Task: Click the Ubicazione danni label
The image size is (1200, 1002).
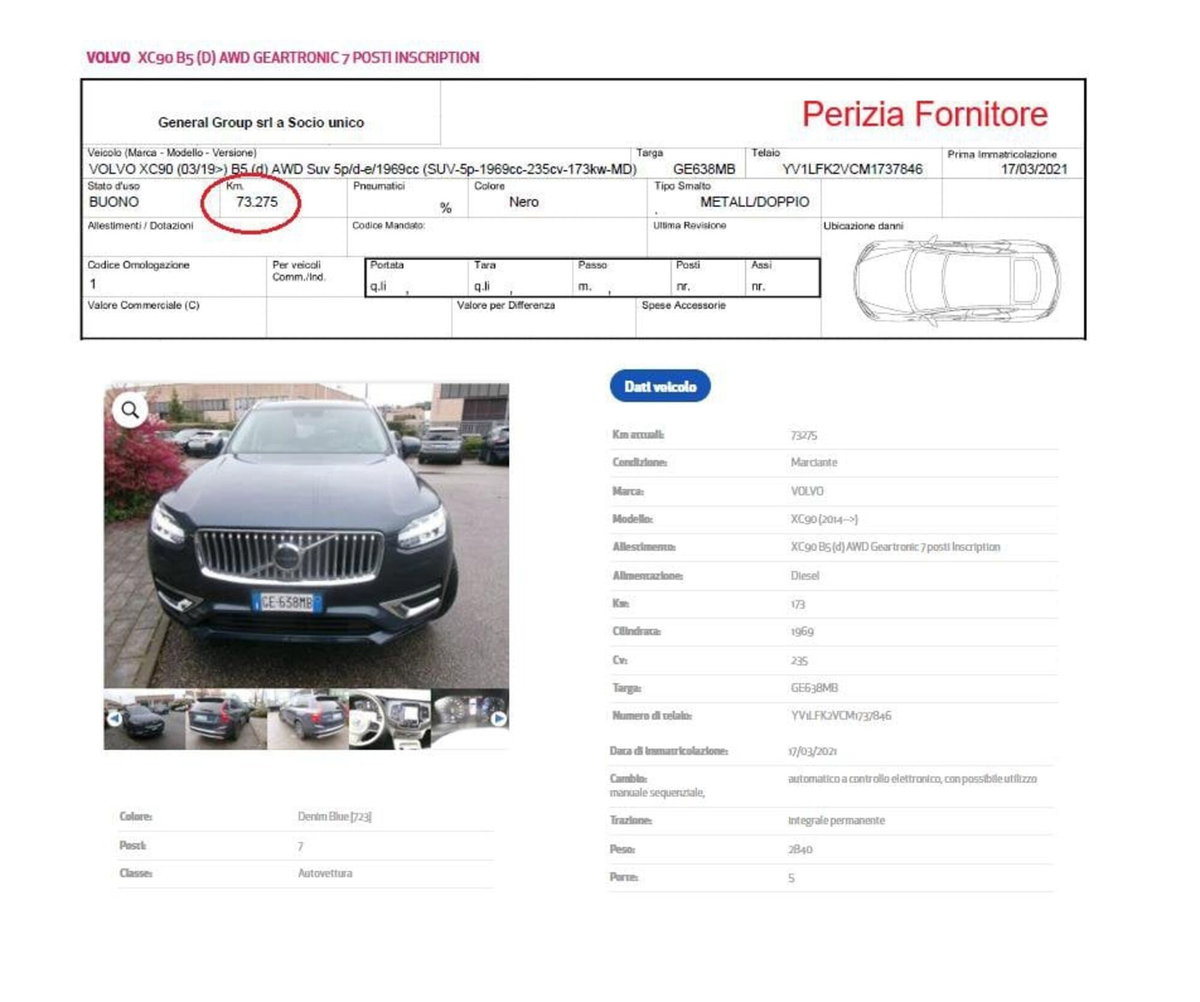Action: 863,227
